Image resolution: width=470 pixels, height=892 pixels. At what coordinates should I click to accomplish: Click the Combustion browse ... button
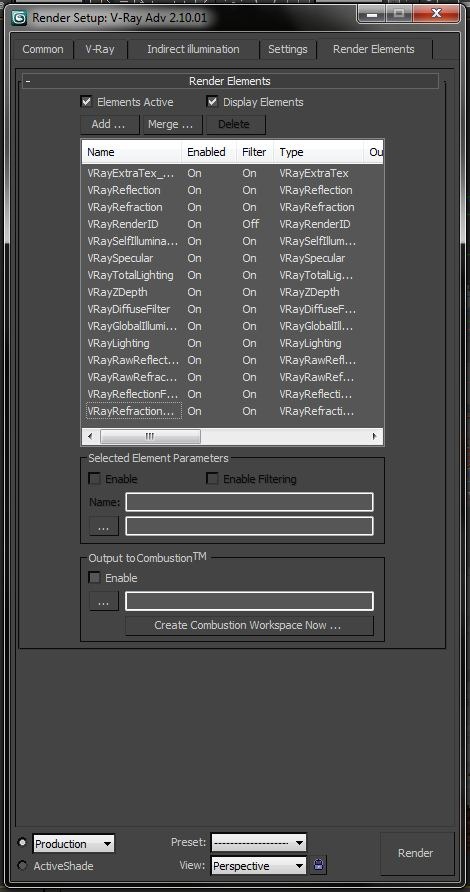click(x=104, y=601)
